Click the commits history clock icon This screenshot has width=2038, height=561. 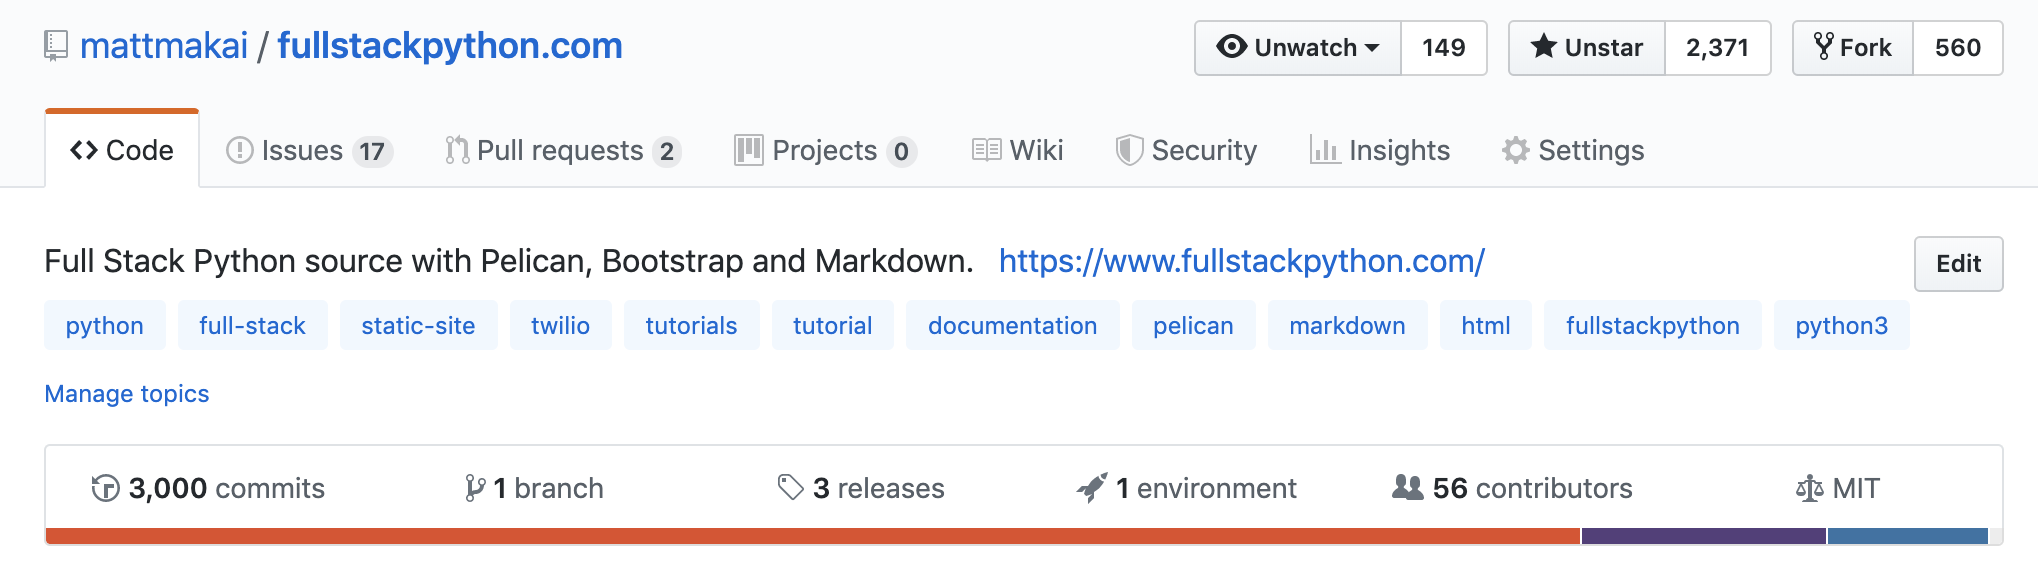tap(105, 488)
